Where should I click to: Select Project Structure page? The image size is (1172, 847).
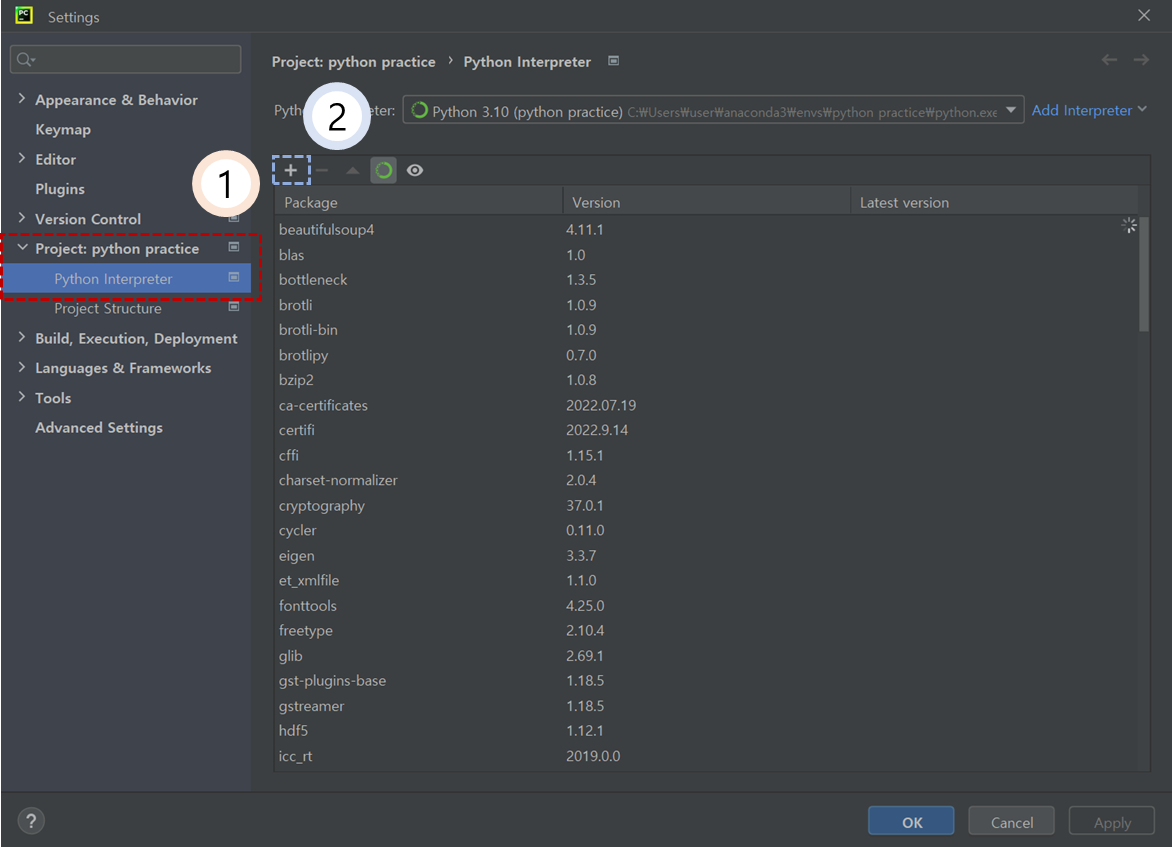tap(108, 308)
